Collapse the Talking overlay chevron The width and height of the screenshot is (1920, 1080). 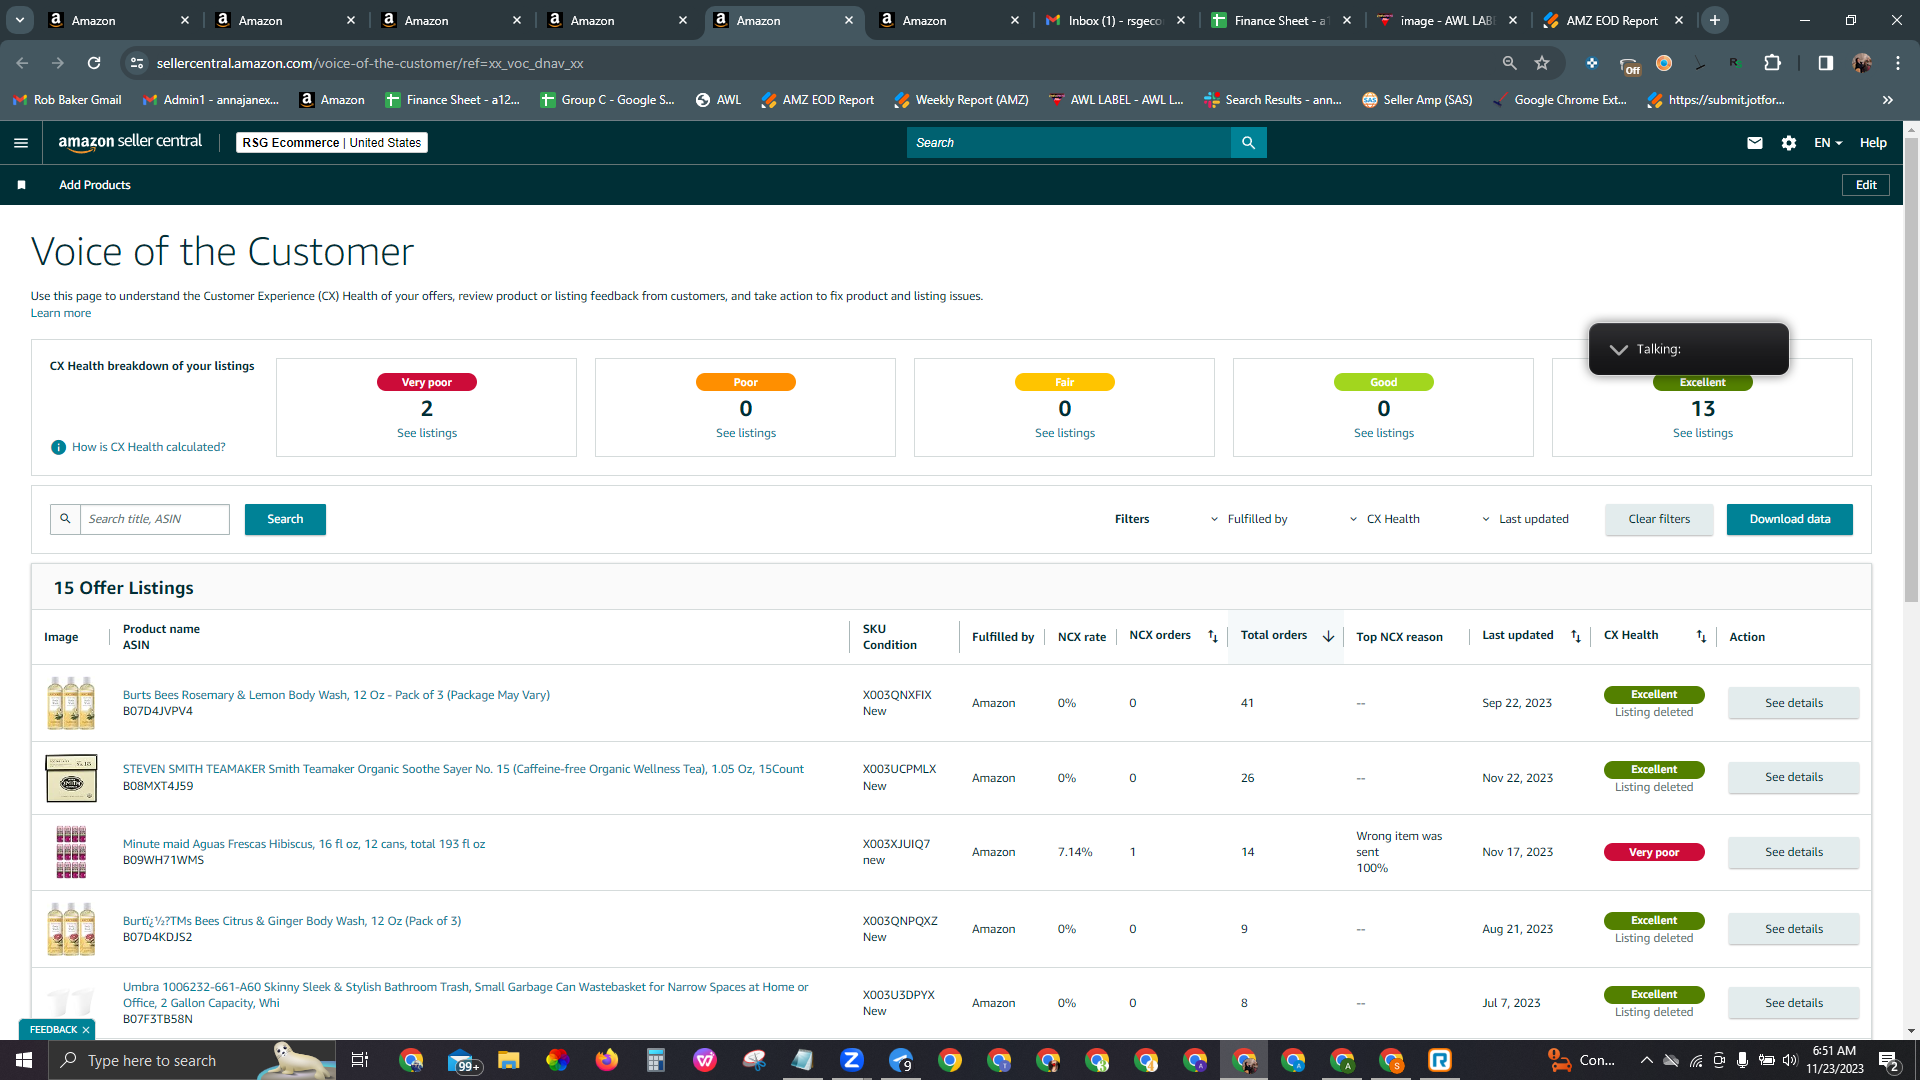[1618, 350]
